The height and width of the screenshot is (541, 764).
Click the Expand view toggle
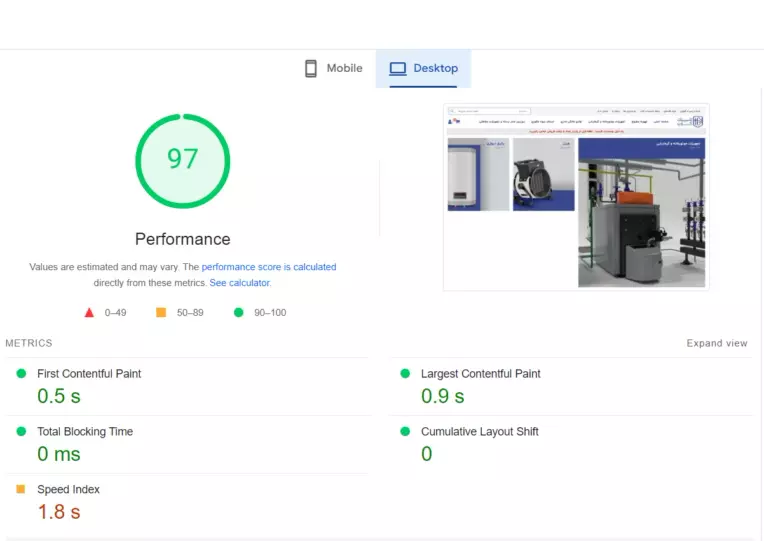(717, 343)
